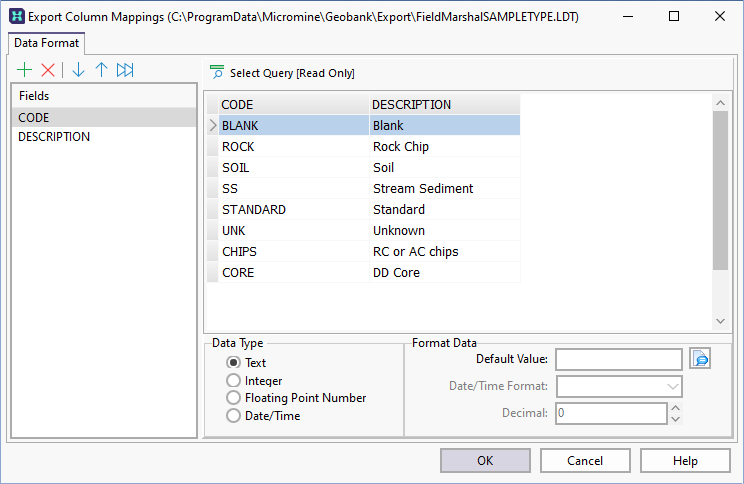This screenshot has width=744, height=484.
Task: Select the Text data type radio button
Action: click(x=234, y=363)
